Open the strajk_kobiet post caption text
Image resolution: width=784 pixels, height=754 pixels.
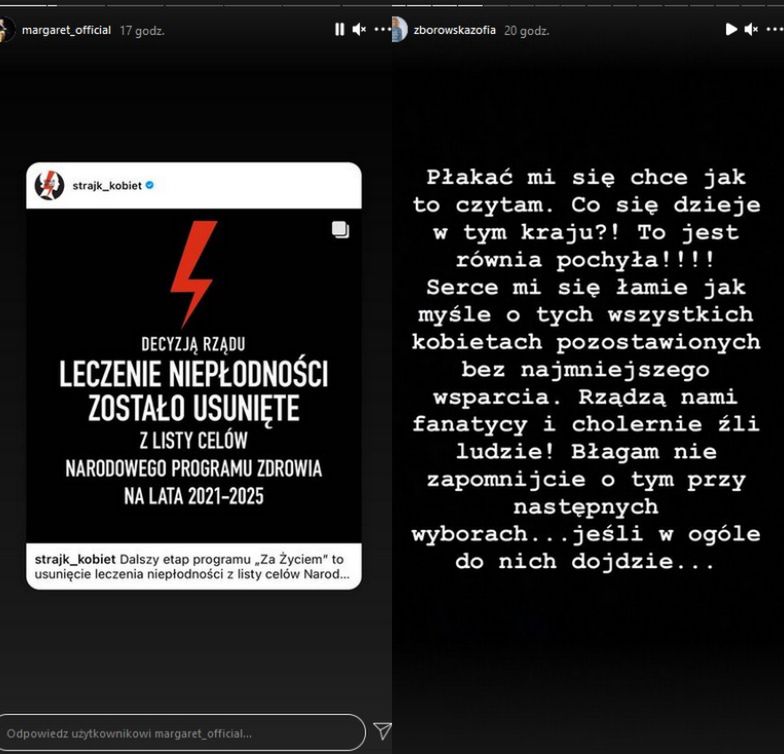tap(192, 566)
